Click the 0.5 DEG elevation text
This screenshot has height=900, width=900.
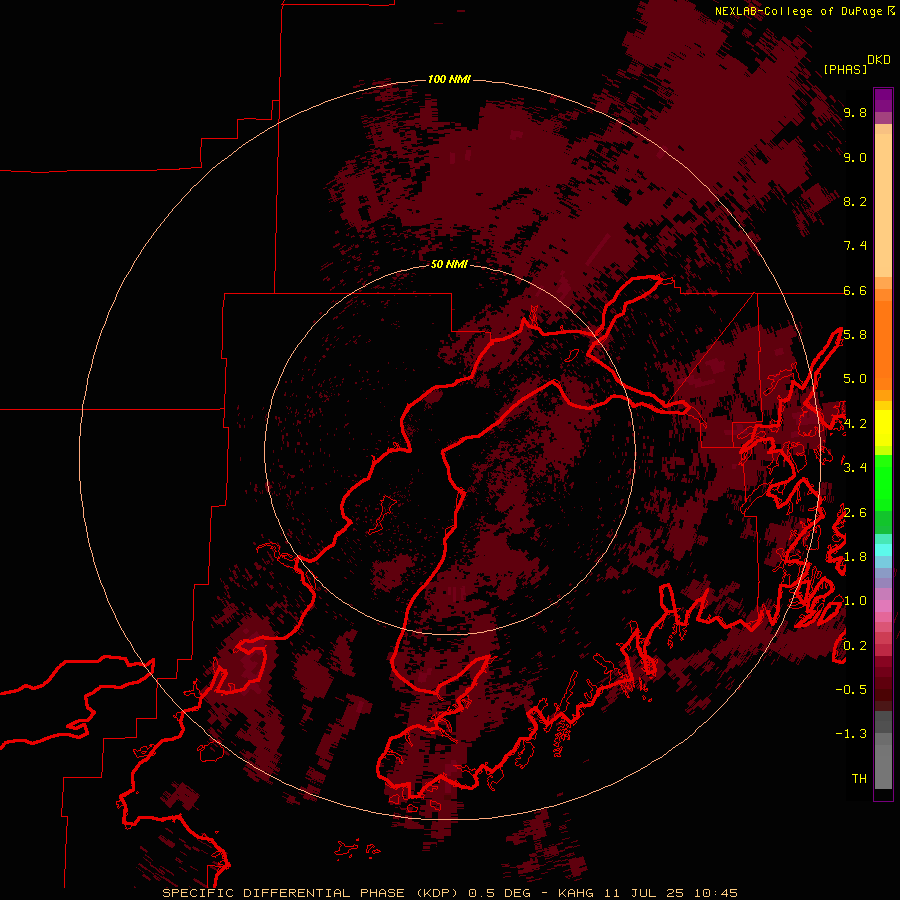tap(499, 893)
